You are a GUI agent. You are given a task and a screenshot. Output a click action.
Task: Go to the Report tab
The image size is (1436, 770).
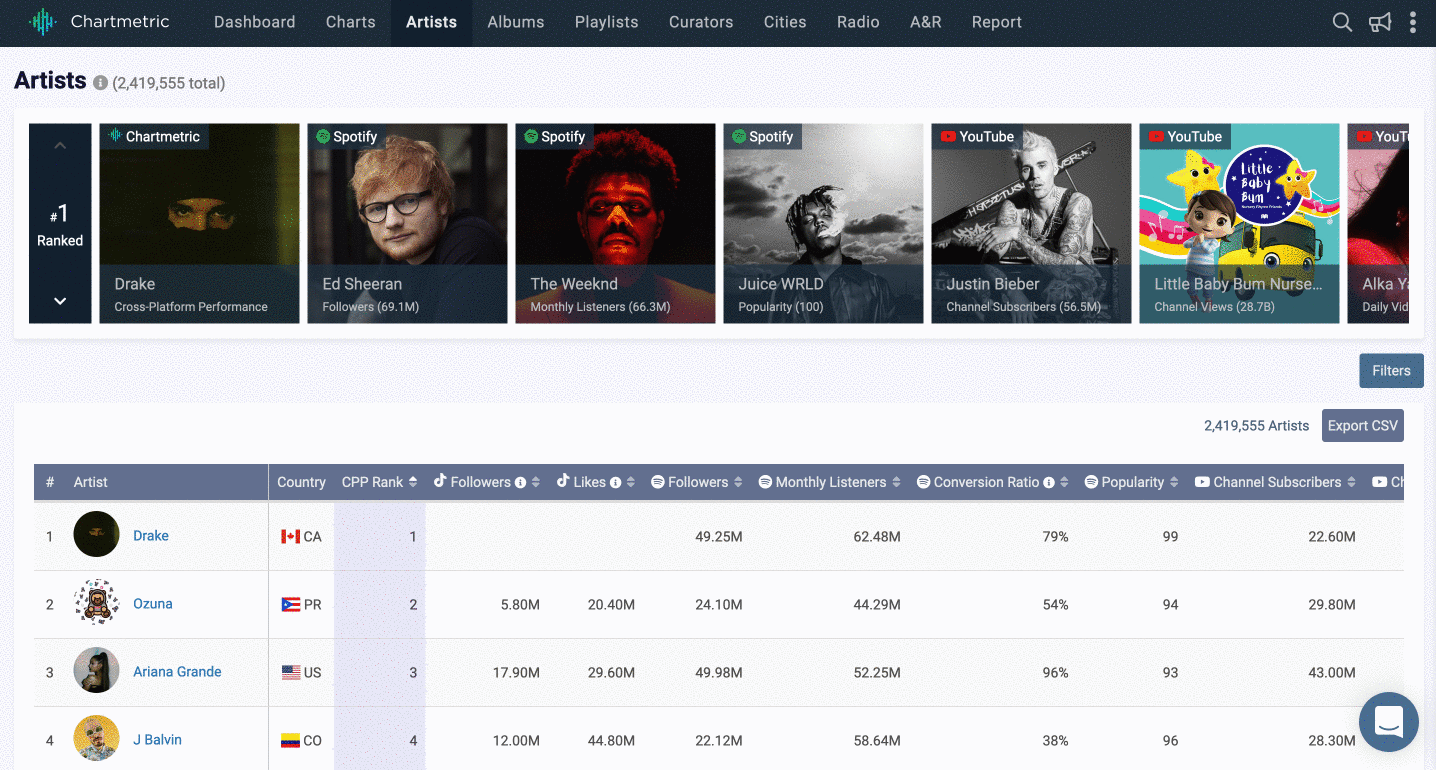(x=997, y=22)
